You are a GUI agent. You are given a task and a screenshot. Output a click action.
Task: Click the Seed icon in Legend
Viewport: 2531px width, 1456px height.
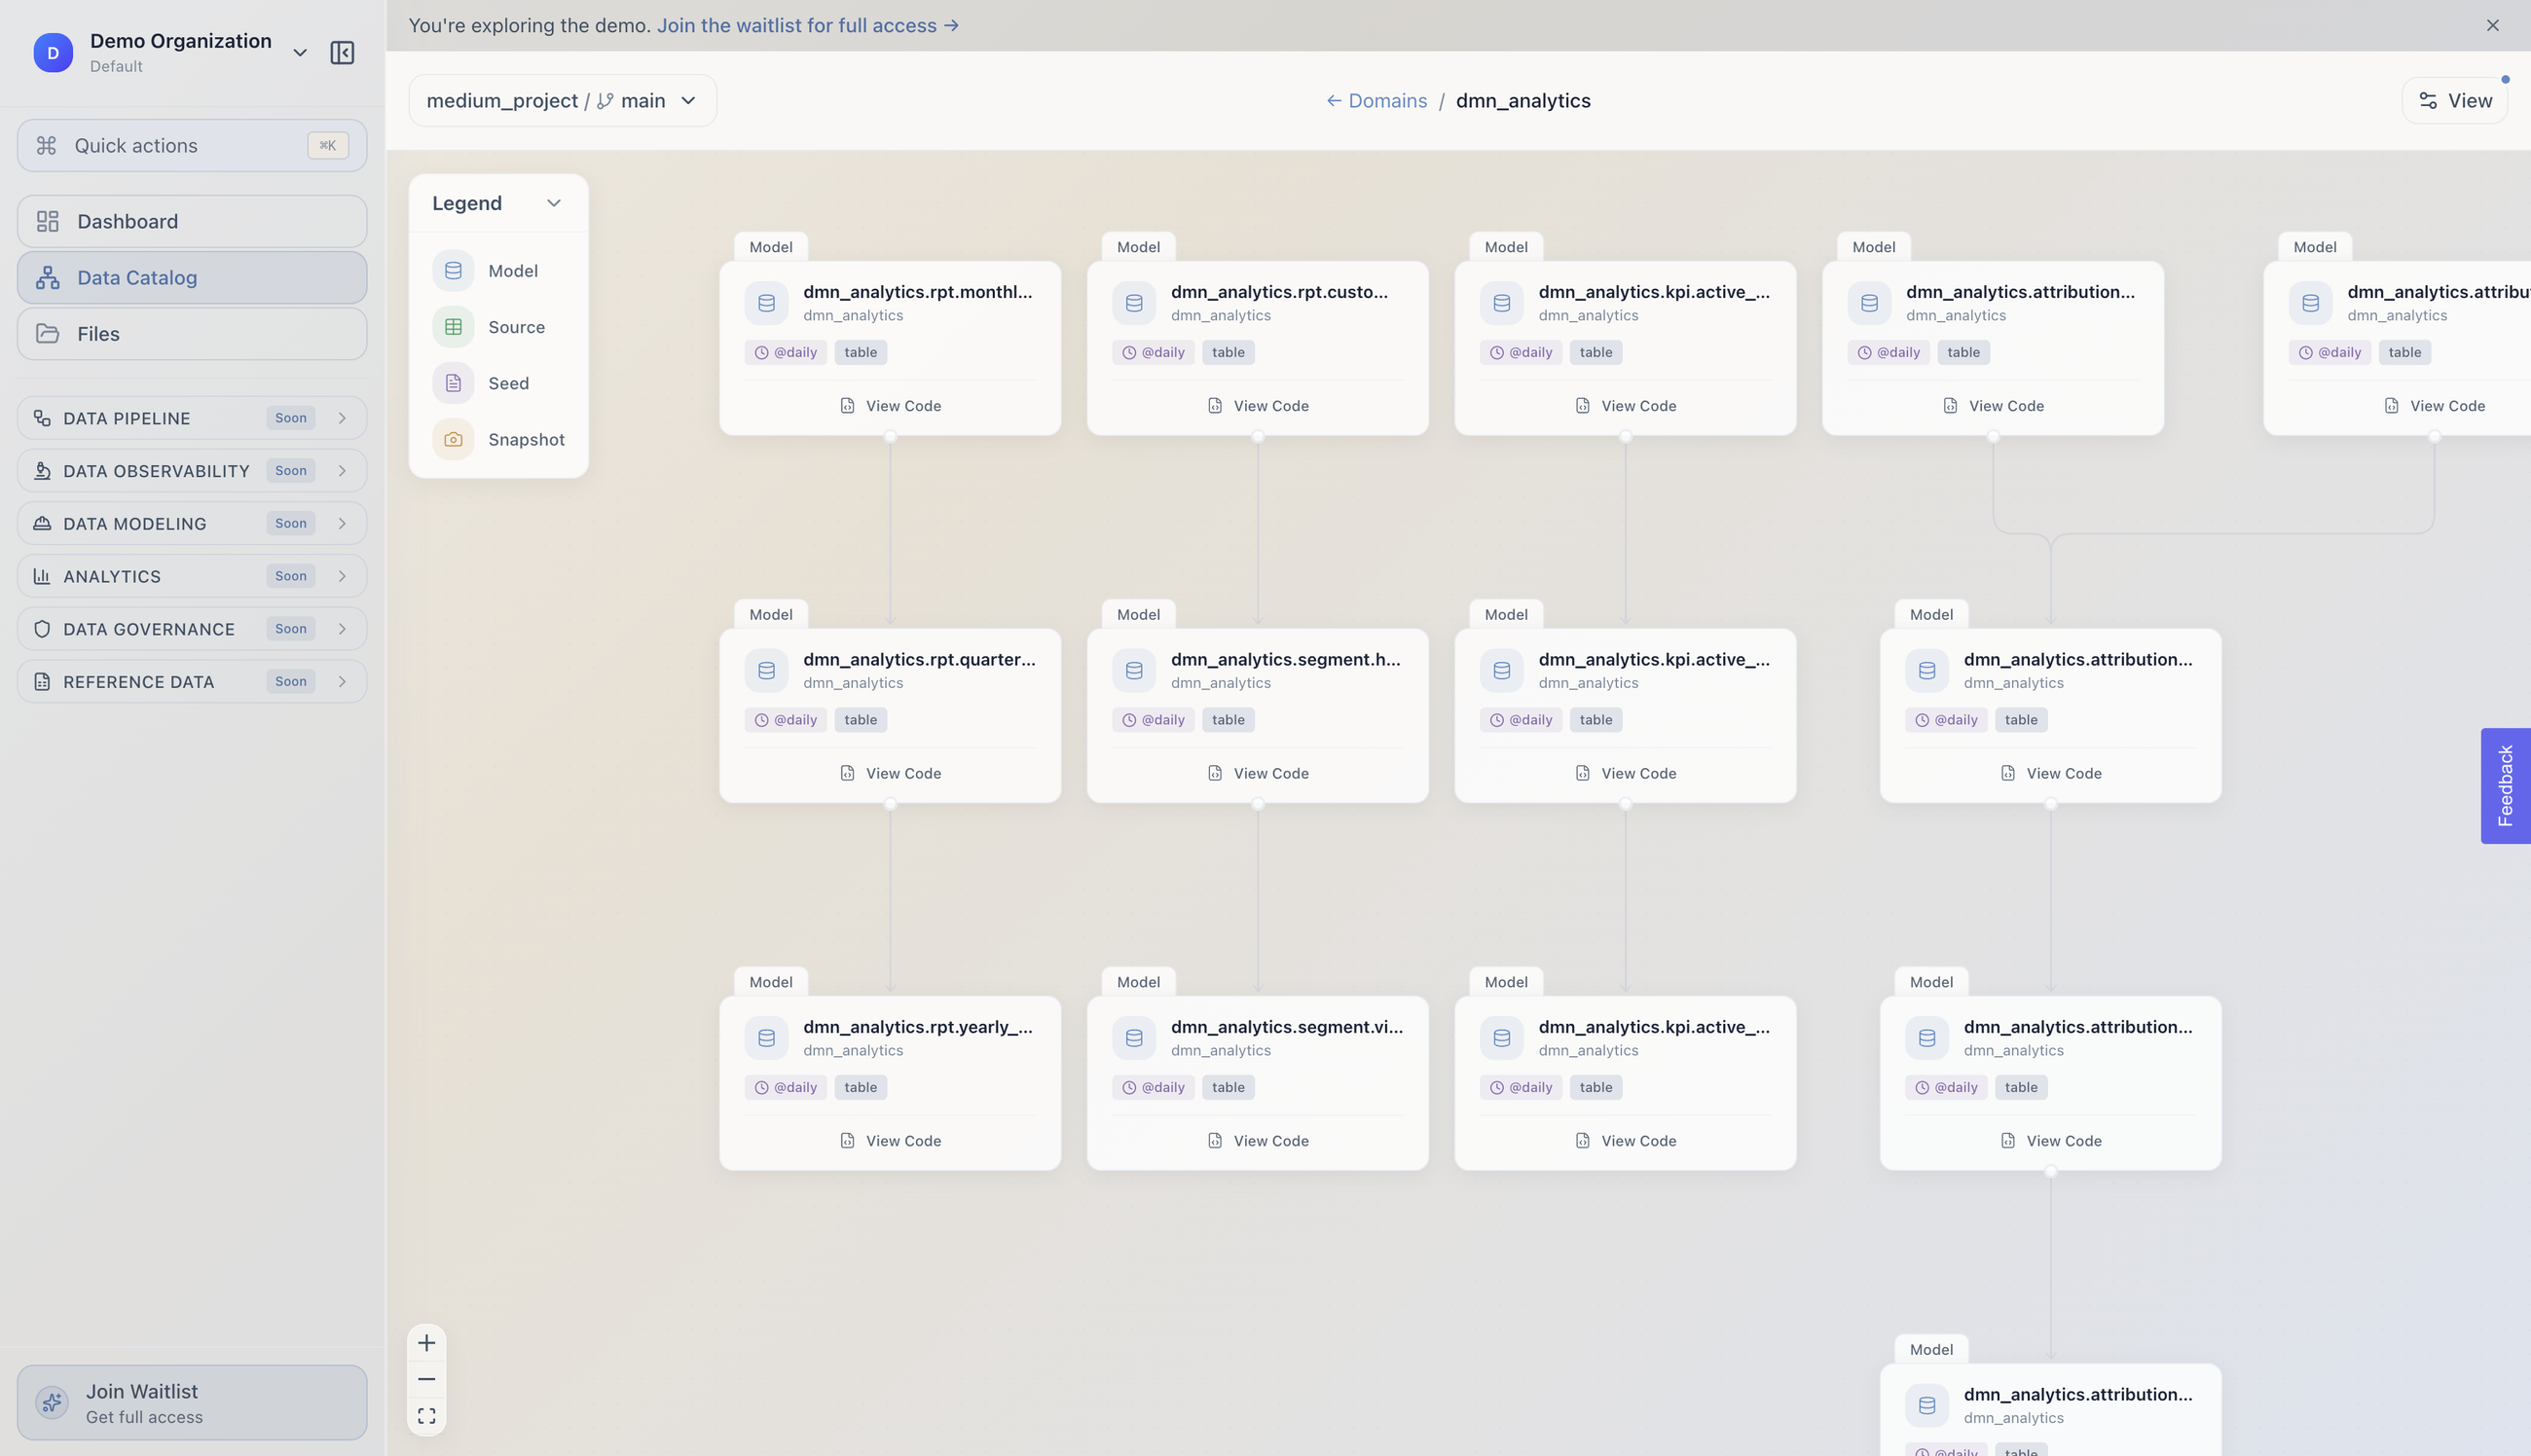(453, 383)
